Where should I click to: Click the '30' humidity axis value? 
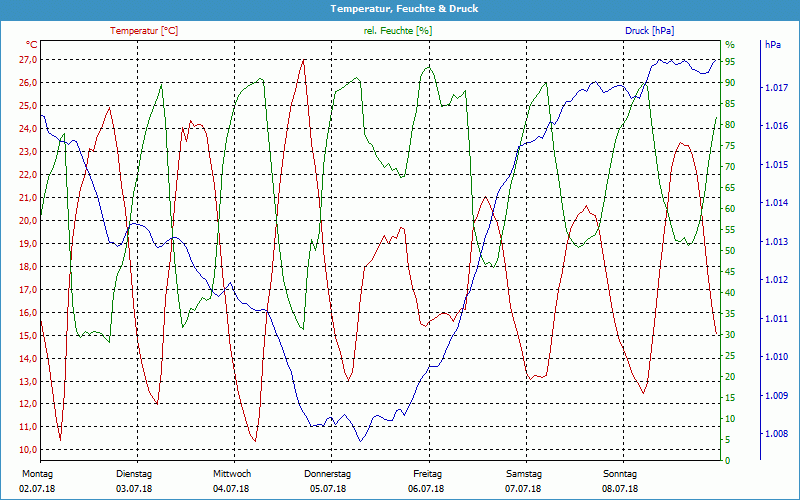(730, 335)
